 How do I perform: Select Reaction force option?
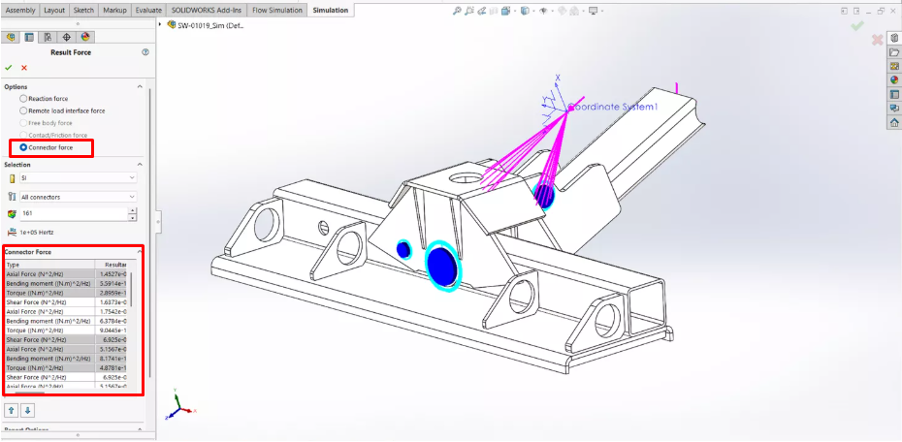24,99
